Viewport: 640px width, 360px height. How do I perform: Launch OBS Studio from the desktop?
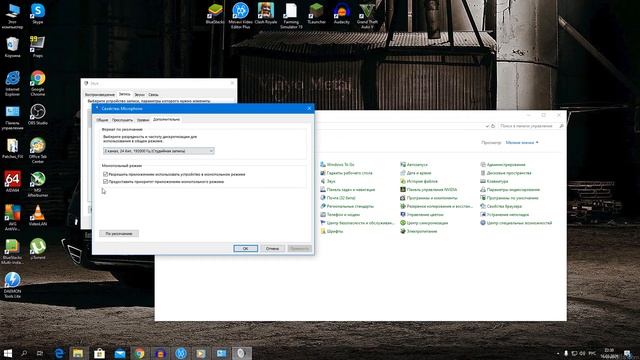coord(38,114)
